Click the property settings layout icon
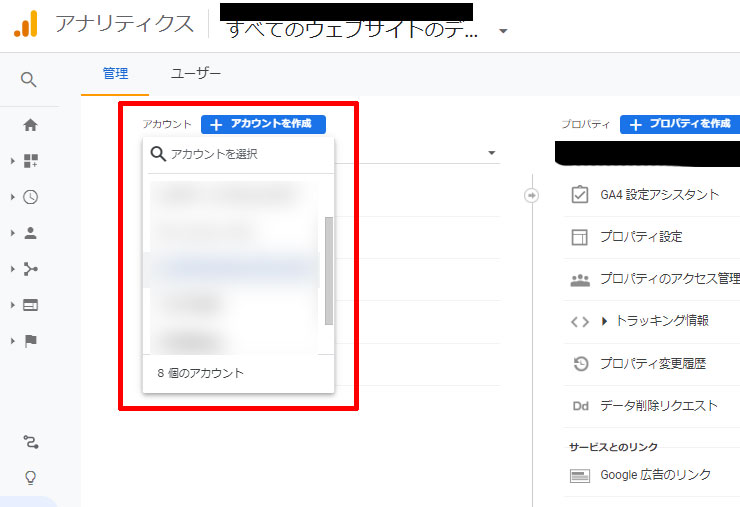This screenshot has height=507, width=740. (x=580, y=237)
